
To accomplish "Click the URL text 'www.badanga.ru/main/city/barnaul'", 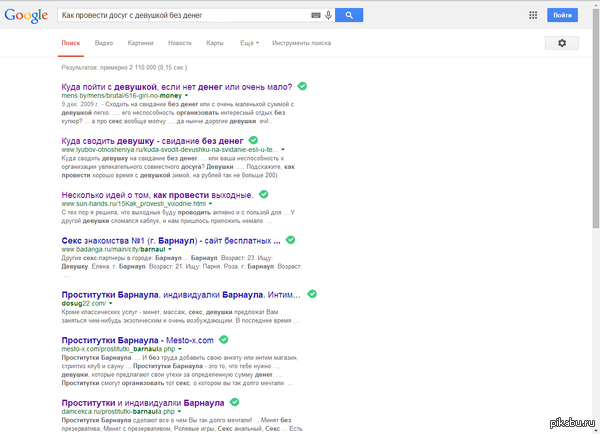I will (113, 250).
